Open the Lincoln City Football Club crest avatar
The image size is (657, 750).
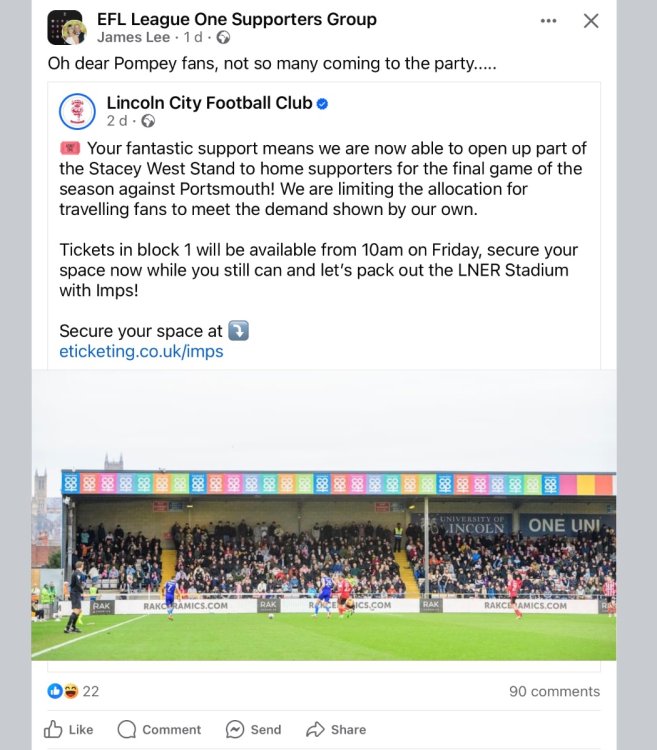click(x=77, y=111)
